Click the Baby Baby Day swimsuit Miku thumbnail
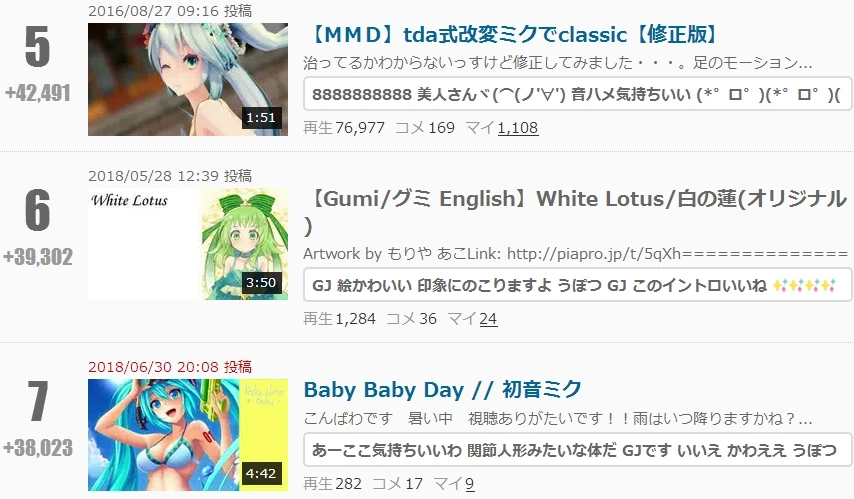 (188, 435)
